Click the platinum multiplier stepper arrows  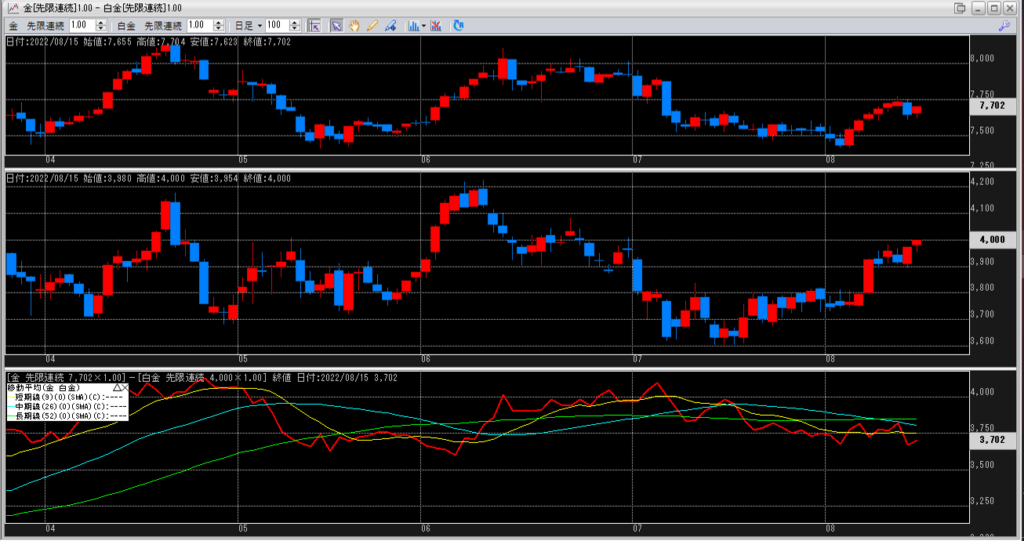(219, 24)
